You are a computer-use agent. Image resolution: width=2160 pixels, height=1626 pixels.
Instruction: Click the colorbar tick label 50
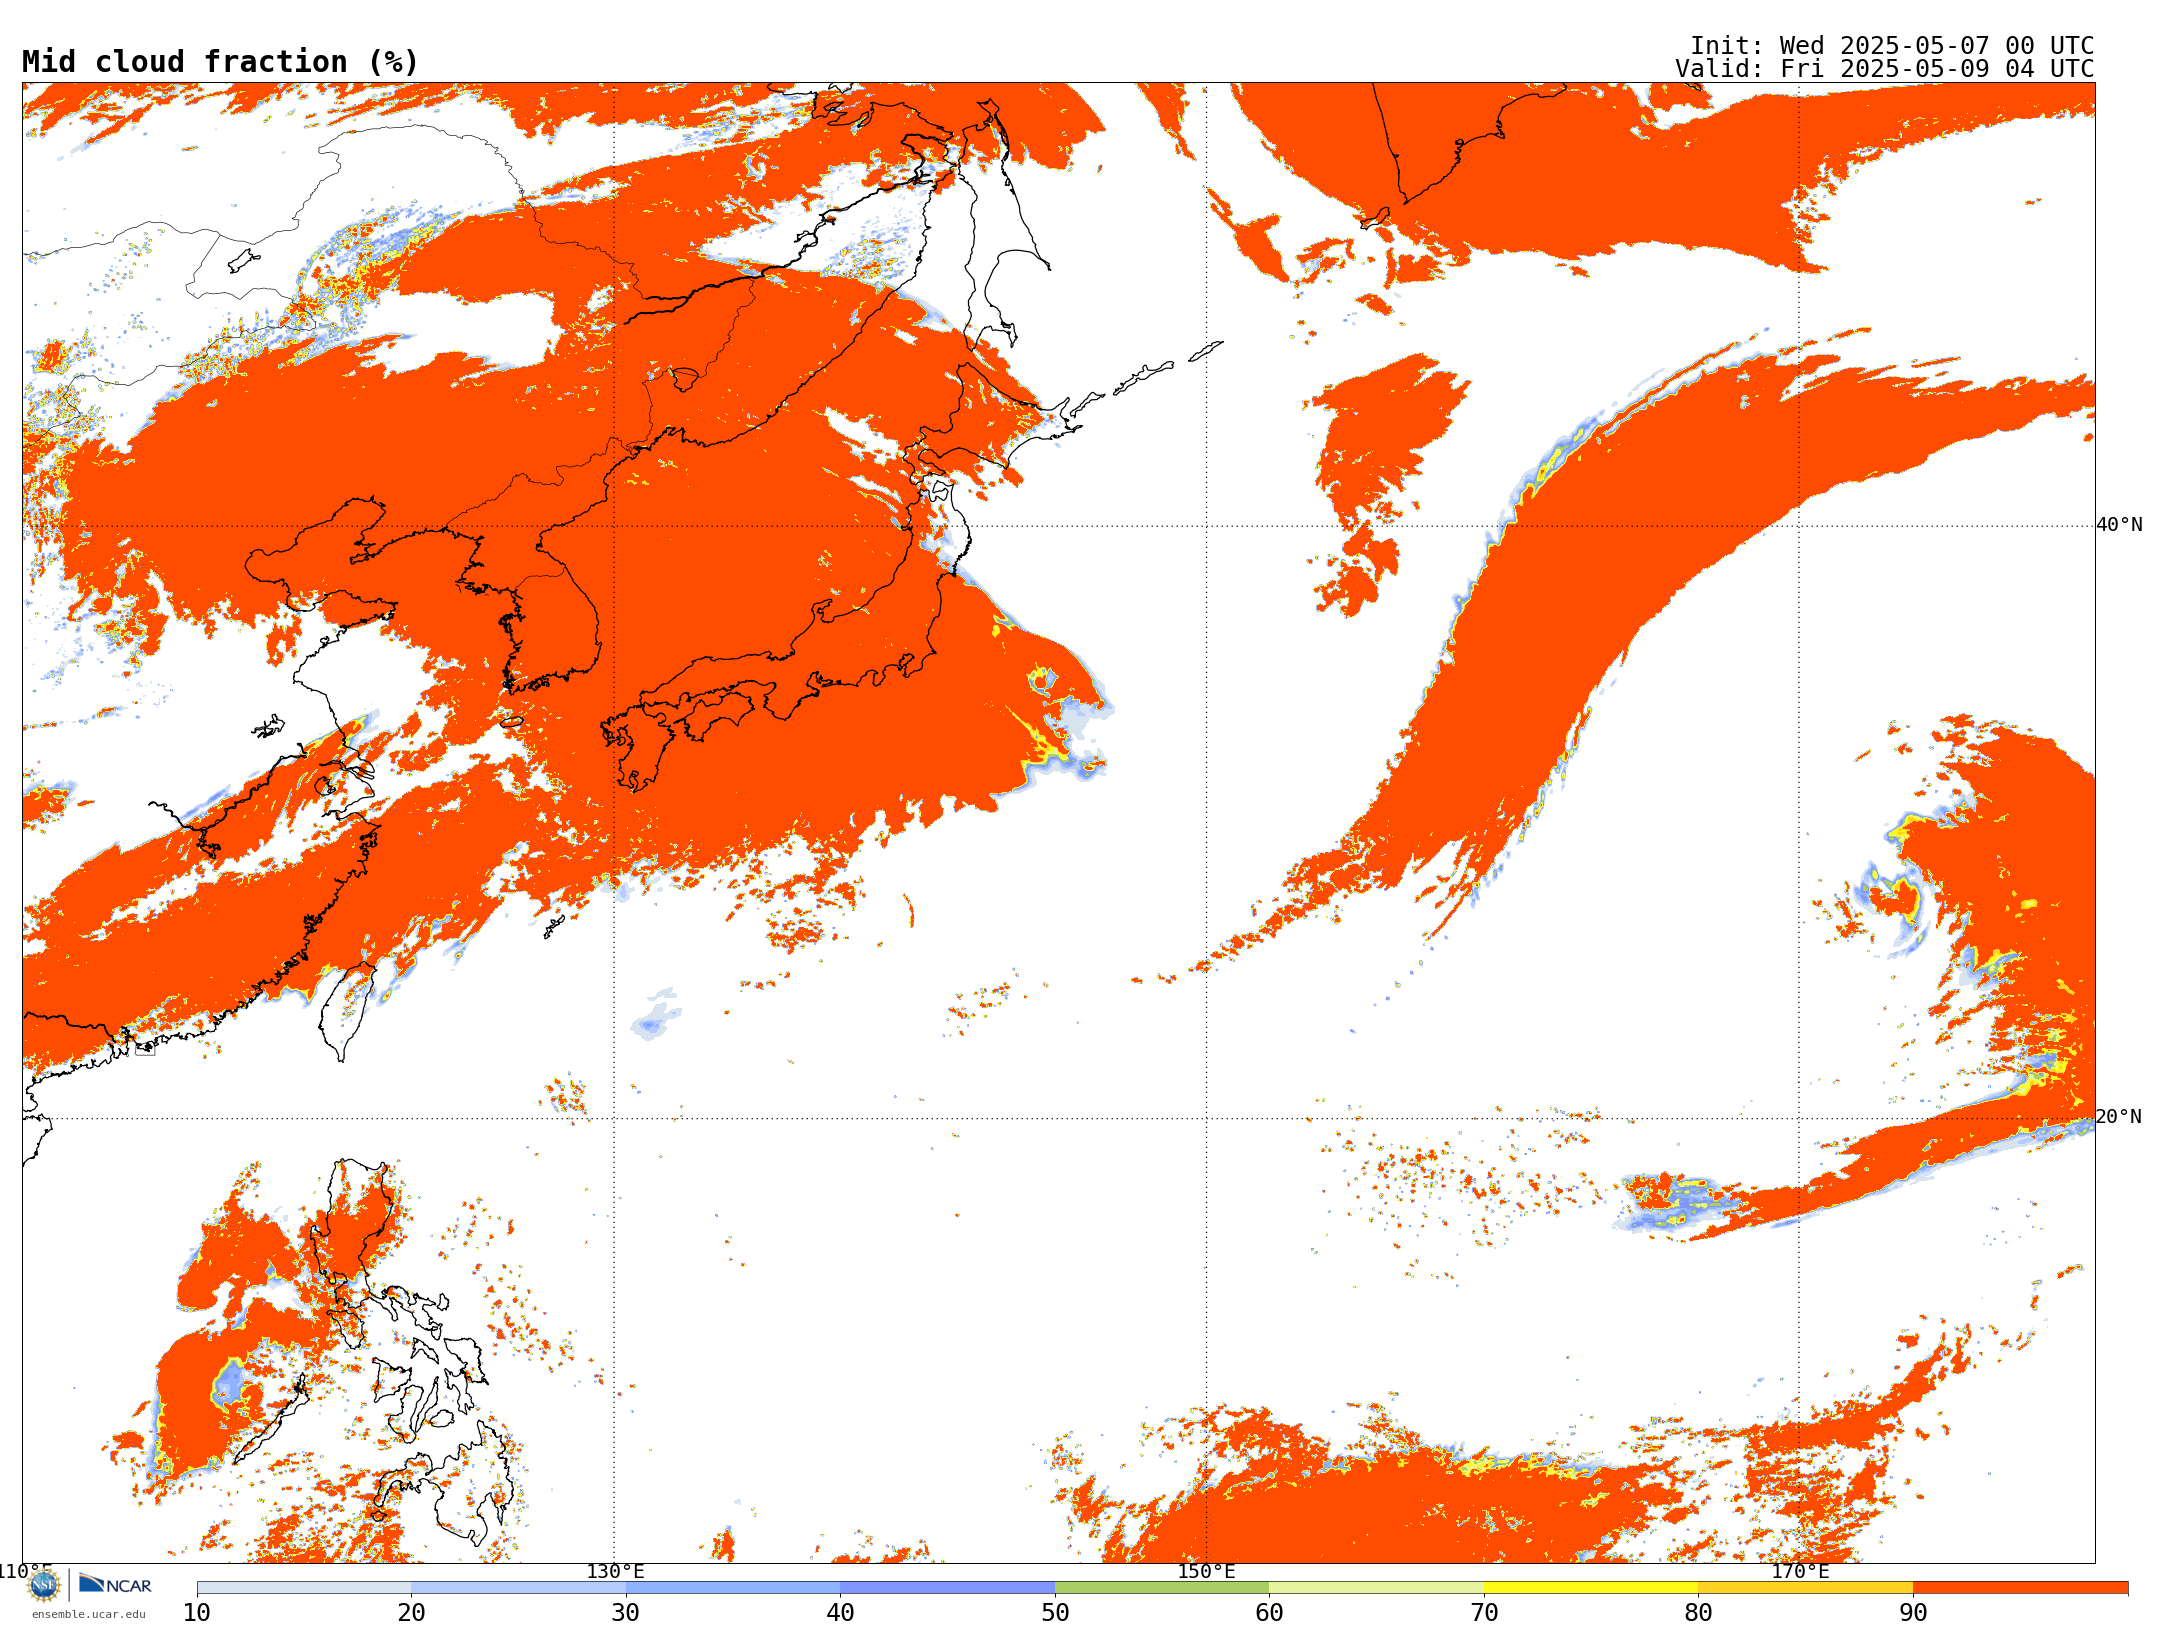1055,1613
